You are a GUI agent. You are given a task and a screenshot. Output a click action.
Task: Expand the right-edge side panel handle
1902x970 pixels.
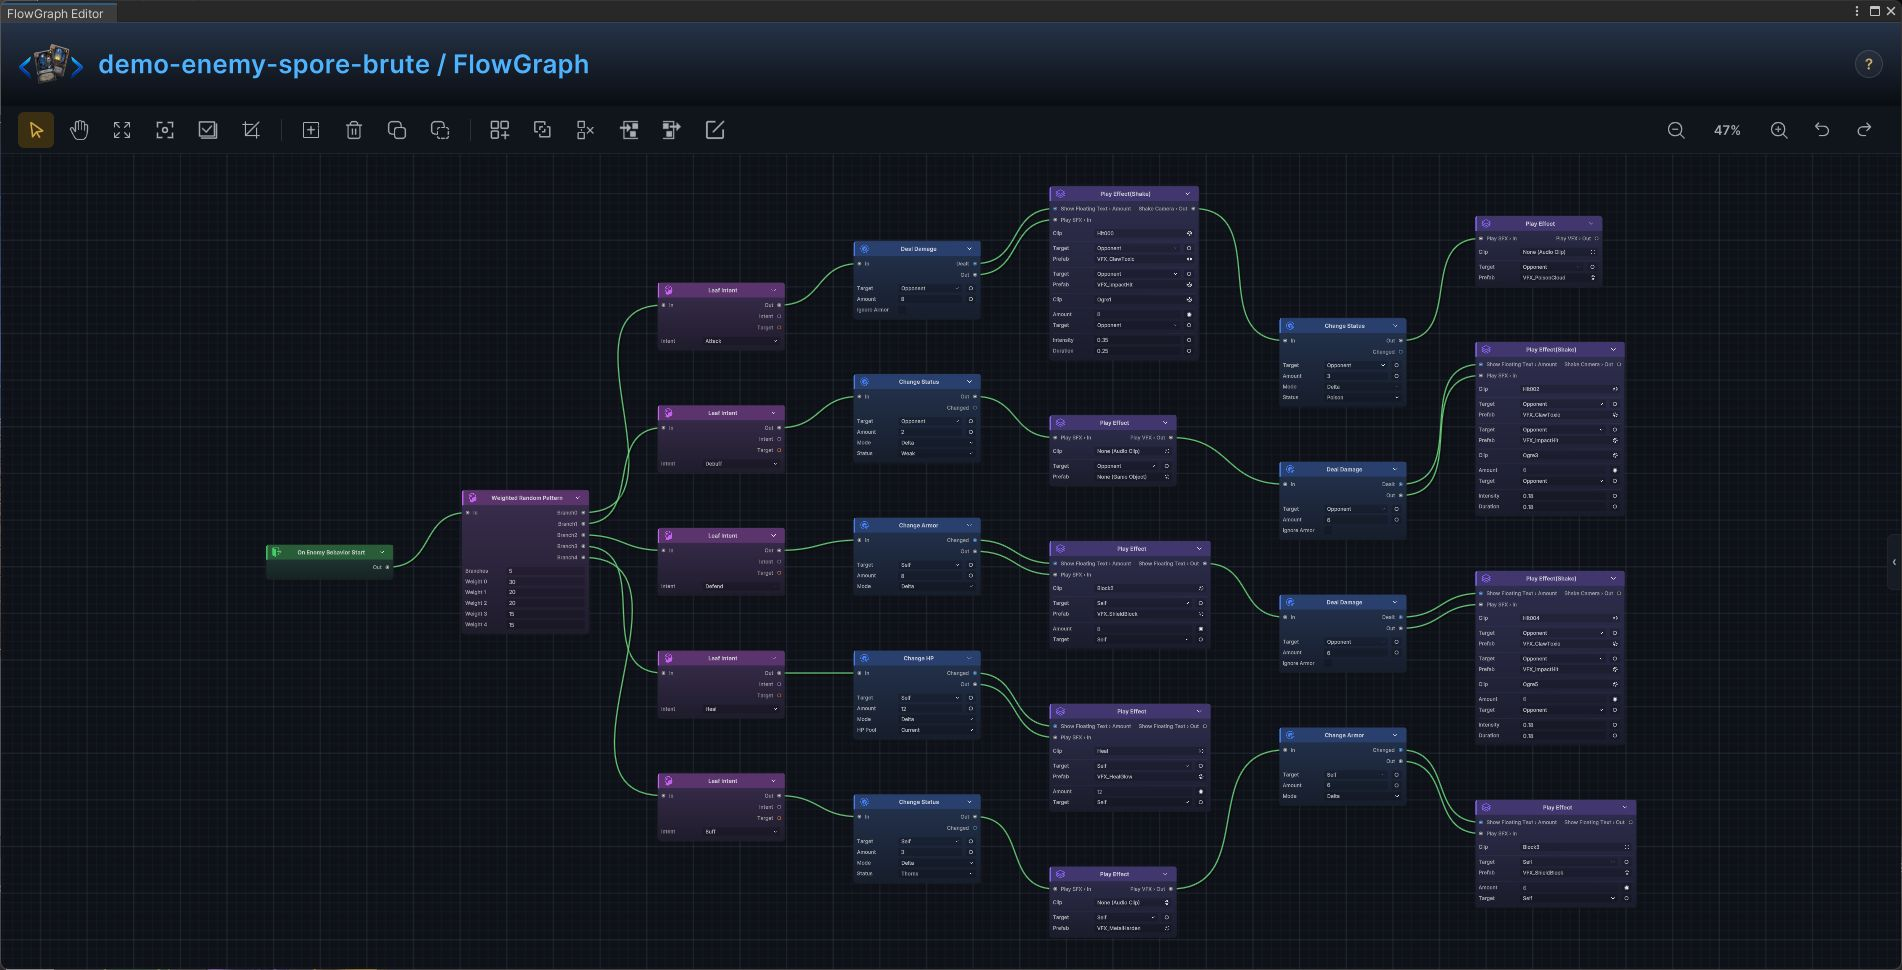[1894, 562]
